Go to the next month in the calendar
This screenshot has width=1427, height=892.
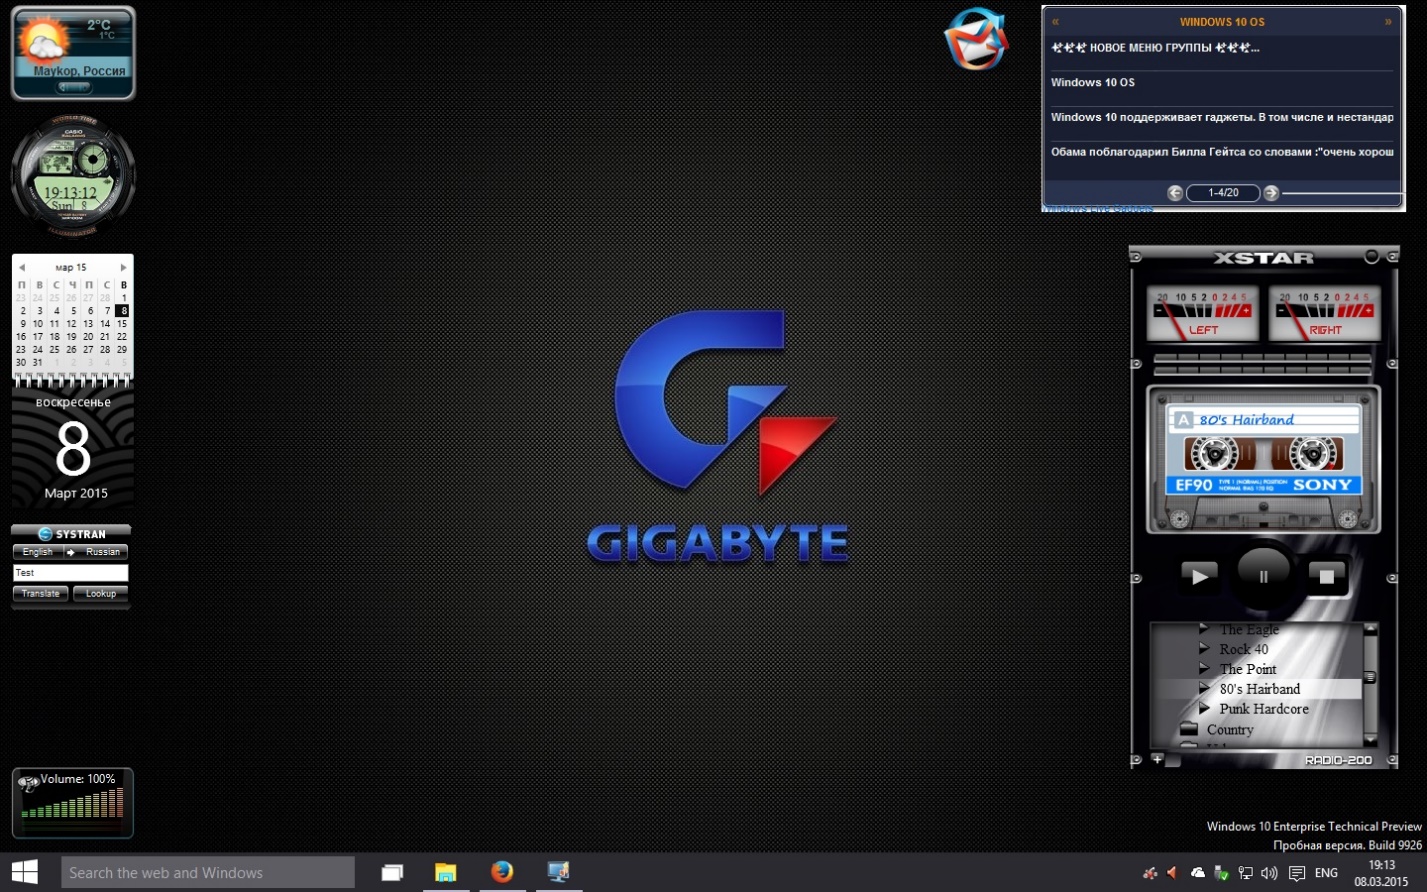(123, 267)
